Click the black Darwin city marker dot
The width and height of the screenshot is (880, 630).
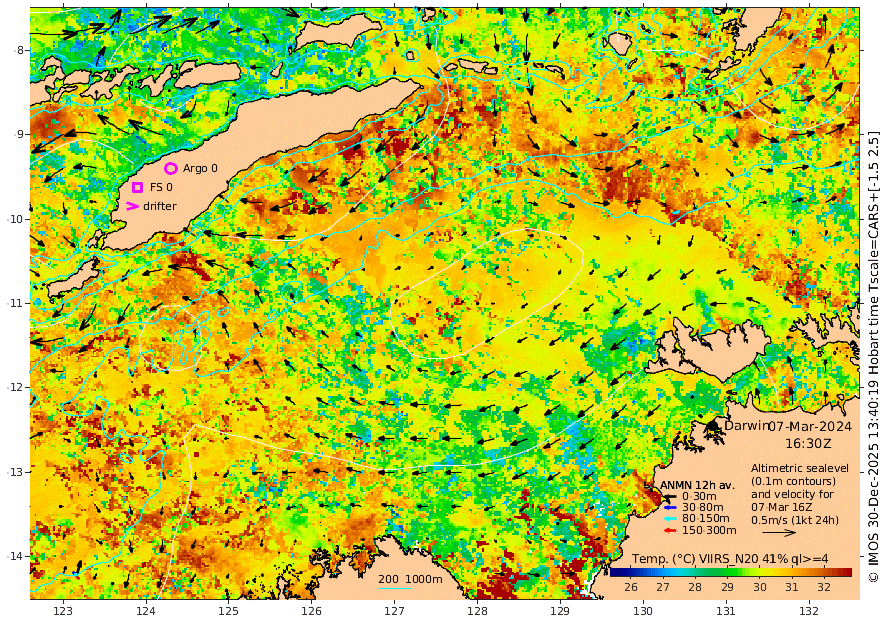(x=713, y=426)
